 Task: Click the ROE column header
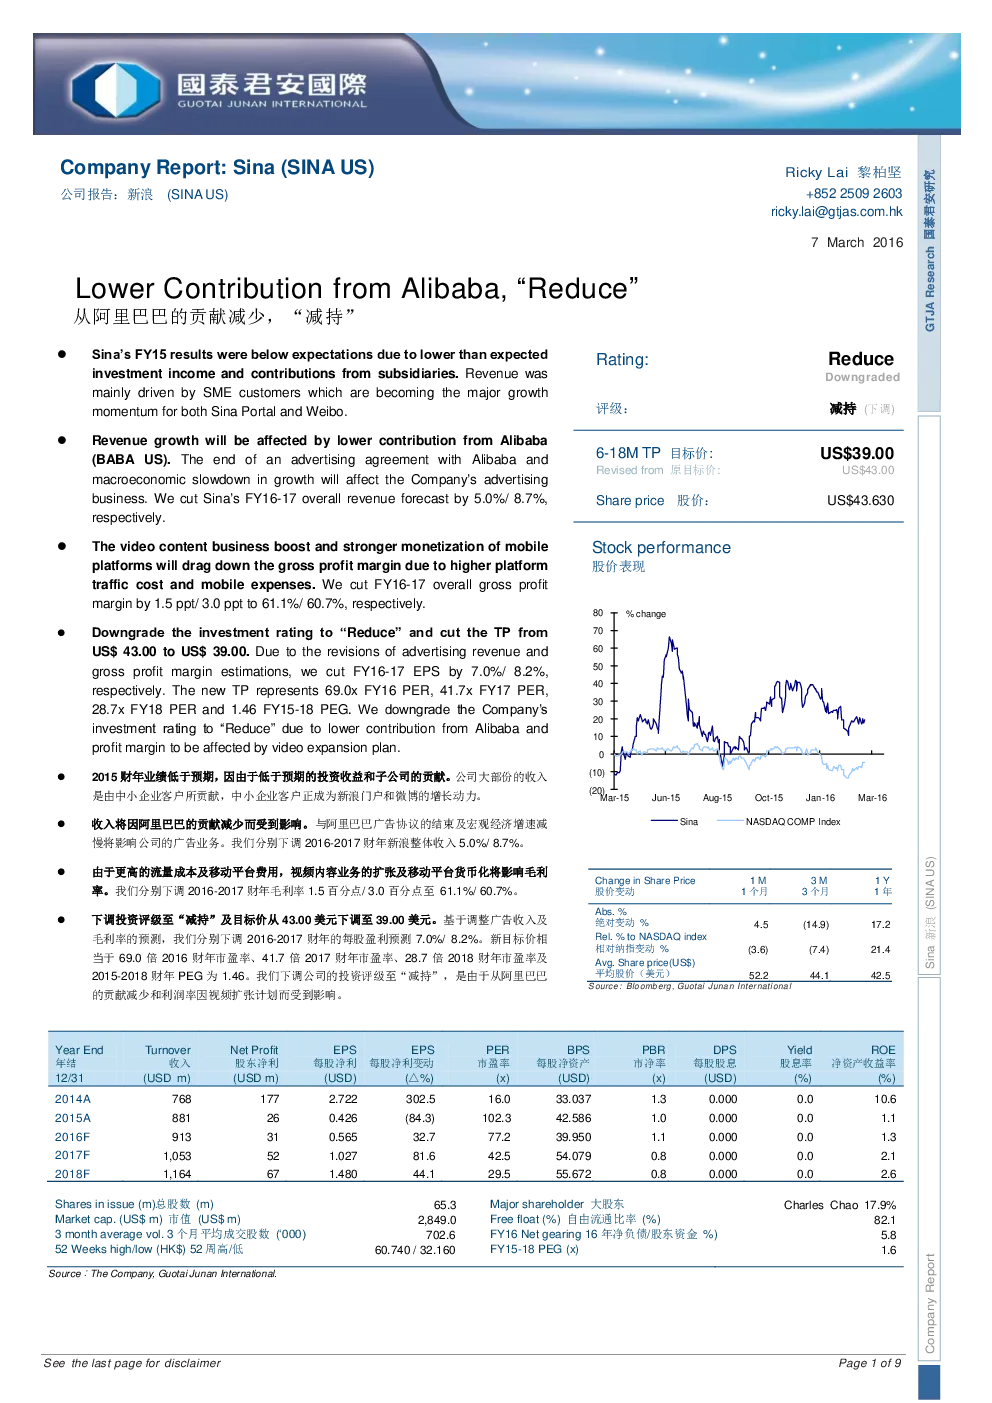pos(883,1050)
